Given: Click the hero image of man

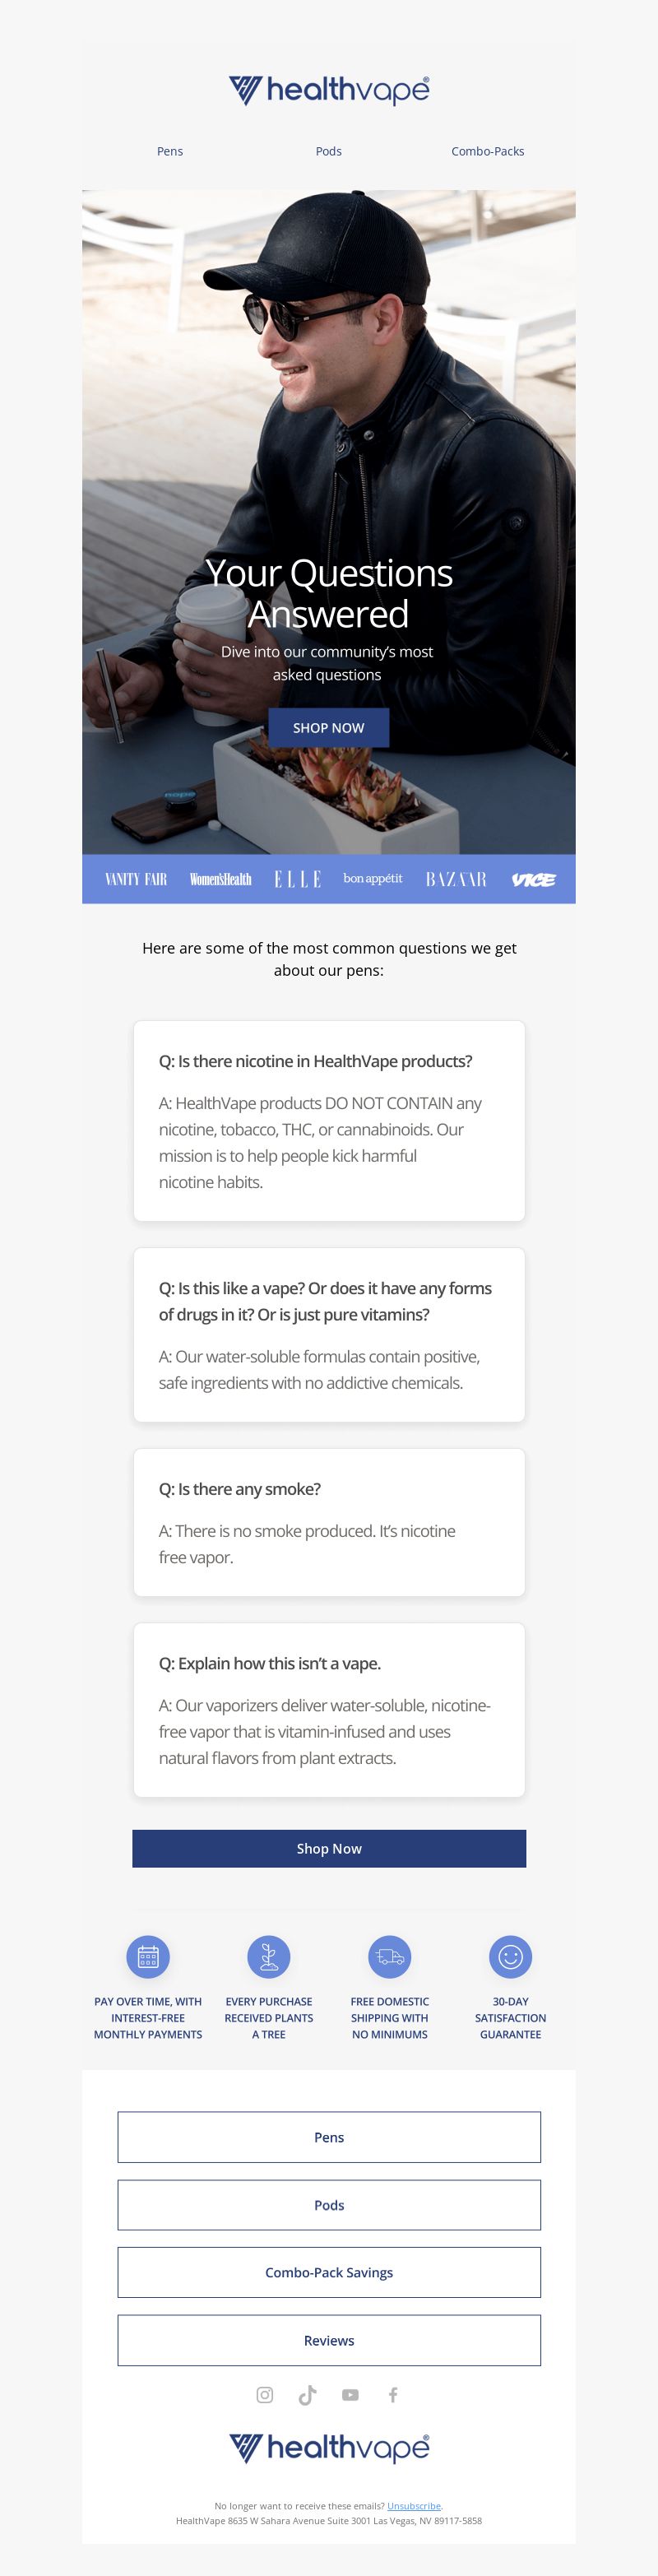Looking at the screenshot, I should (x=329, y=522).
